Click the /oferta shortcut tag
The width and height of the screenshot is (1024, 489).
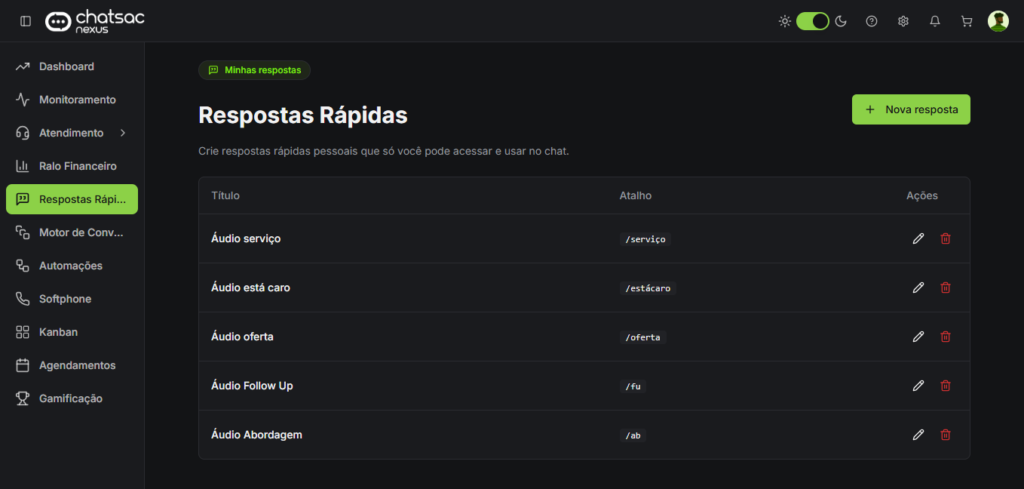click(643, 337)
